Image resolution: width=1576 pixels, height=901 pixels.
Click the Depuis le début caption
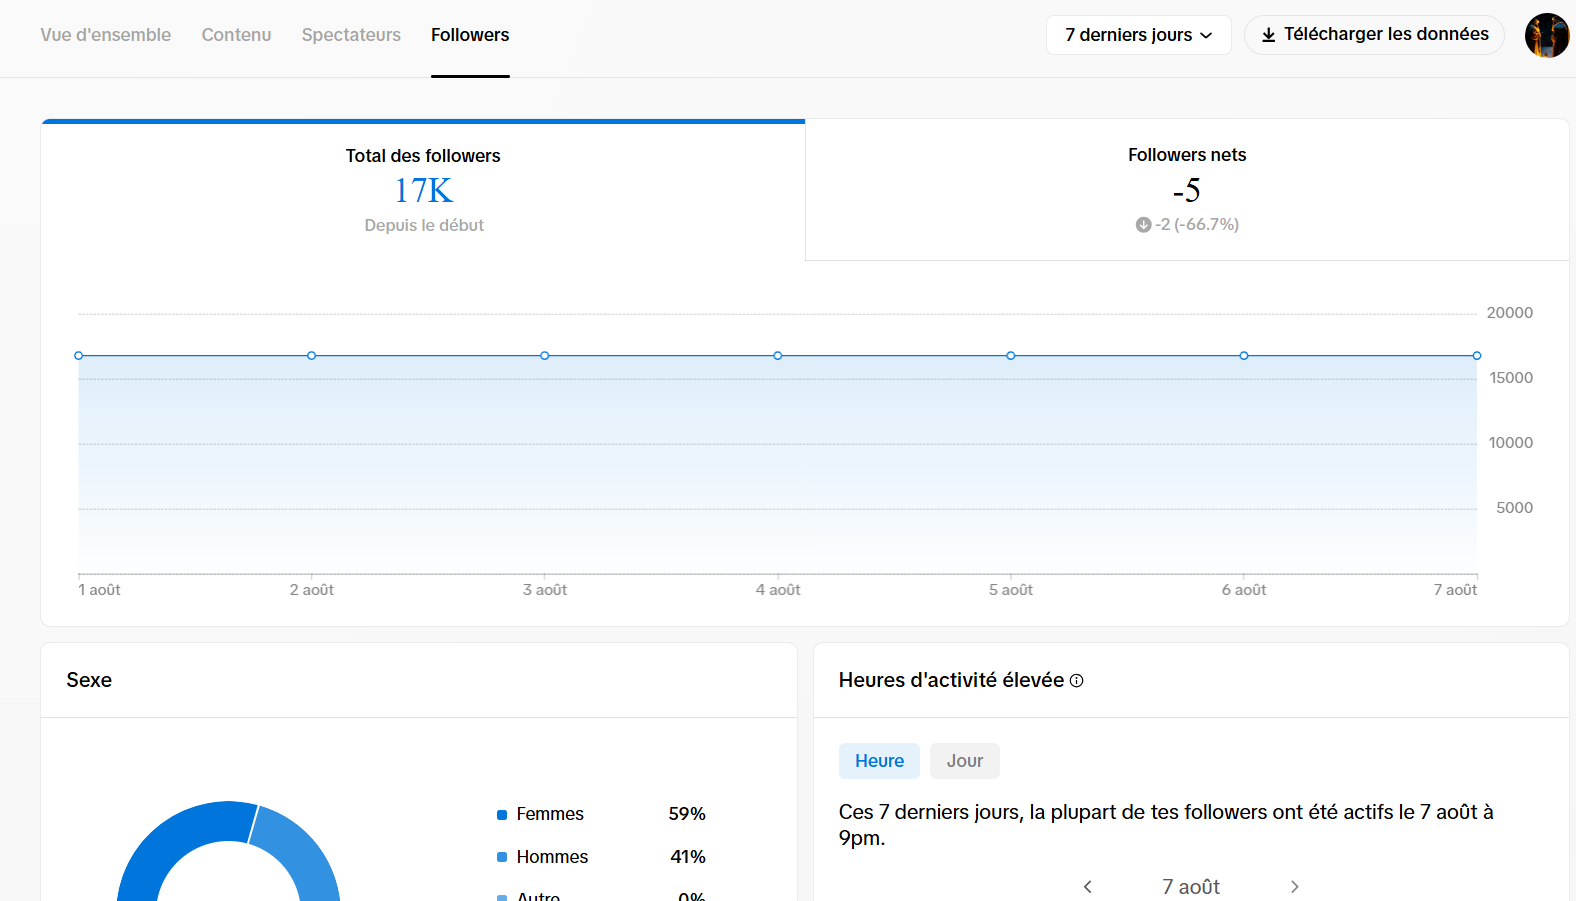[424, 226]
